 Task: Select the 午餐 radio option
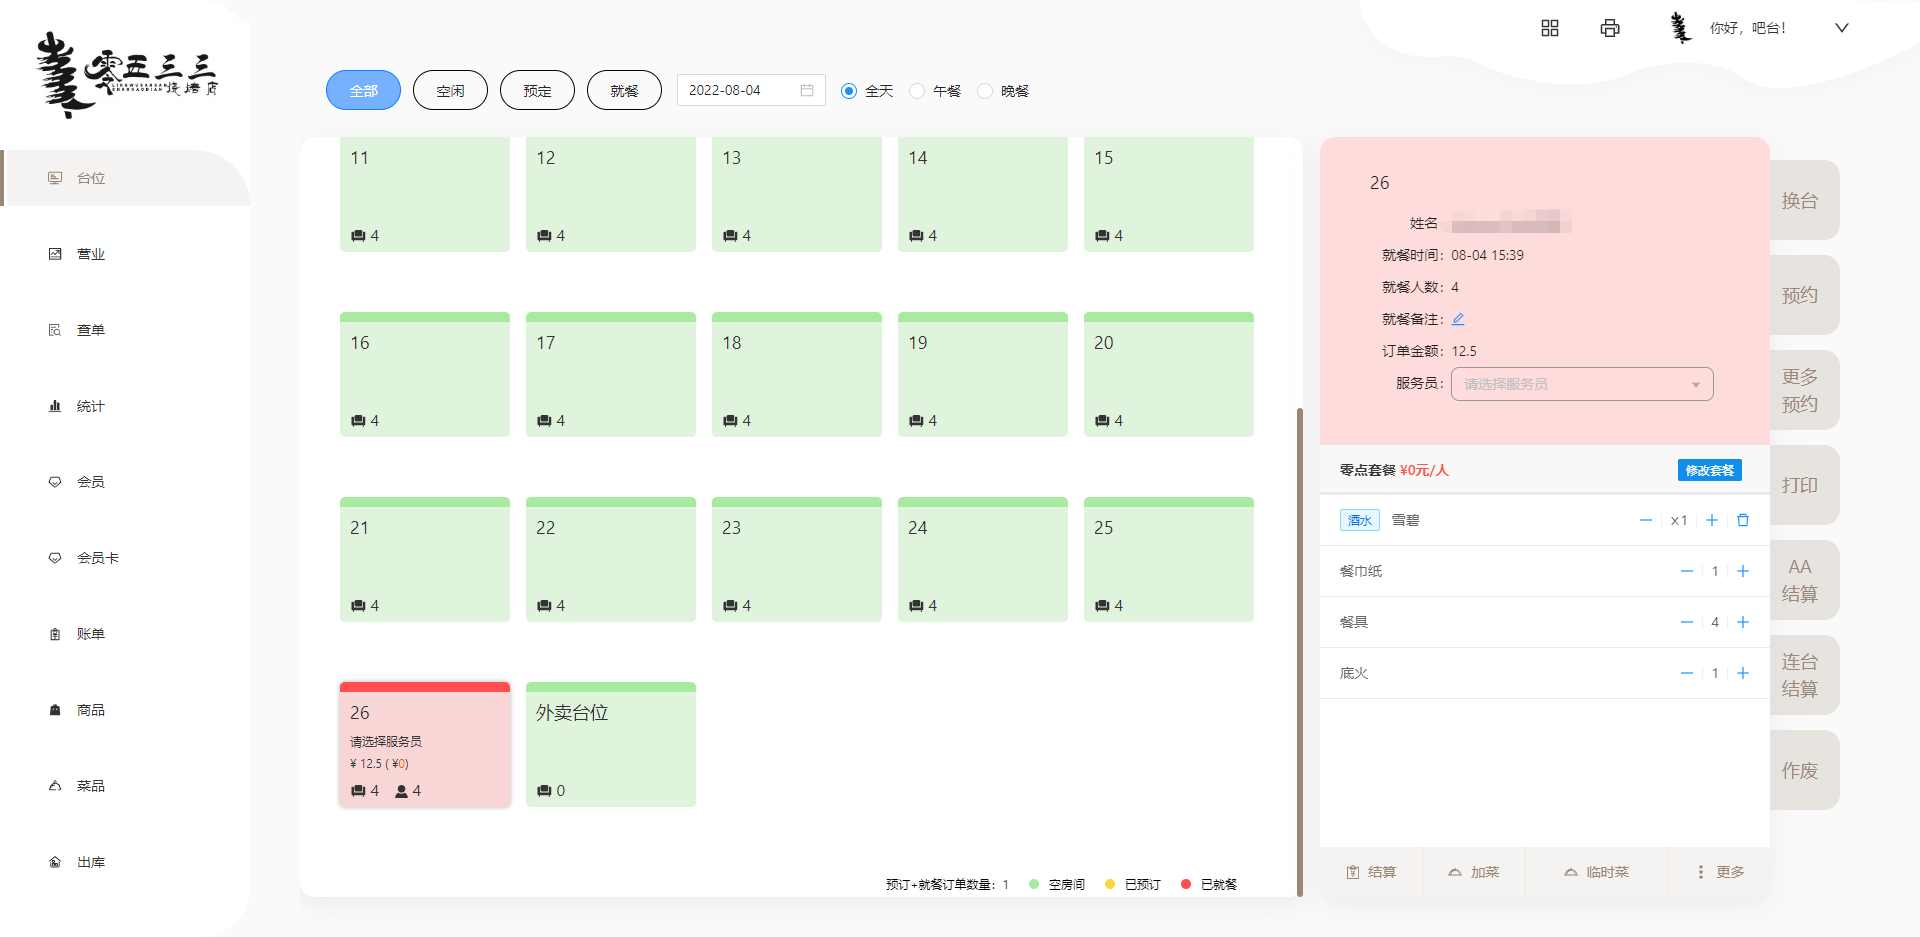click(x=917, y=91)
